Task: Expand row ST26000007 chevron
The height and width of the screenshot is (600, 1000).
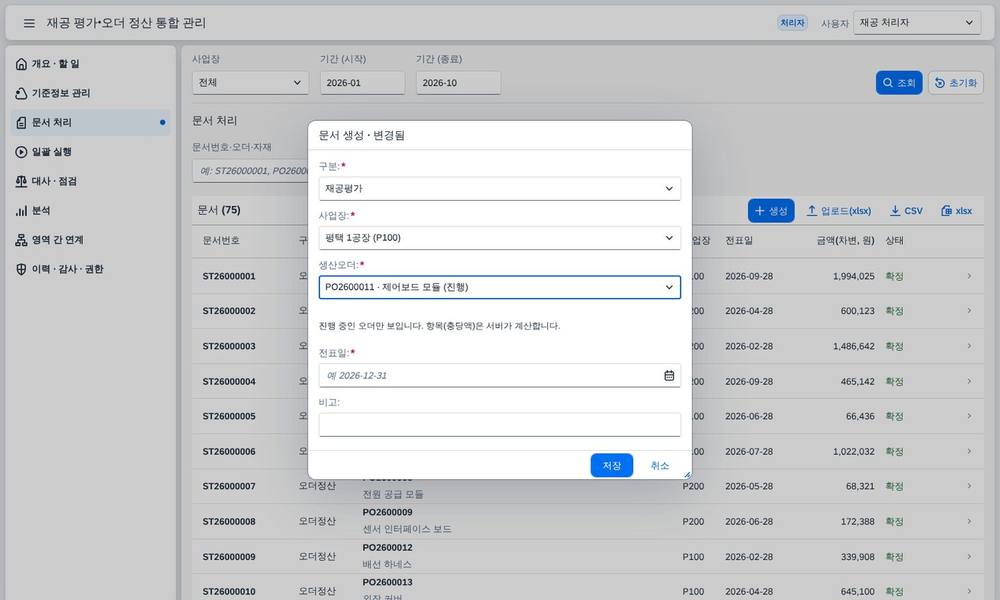Action: (969, 486)
